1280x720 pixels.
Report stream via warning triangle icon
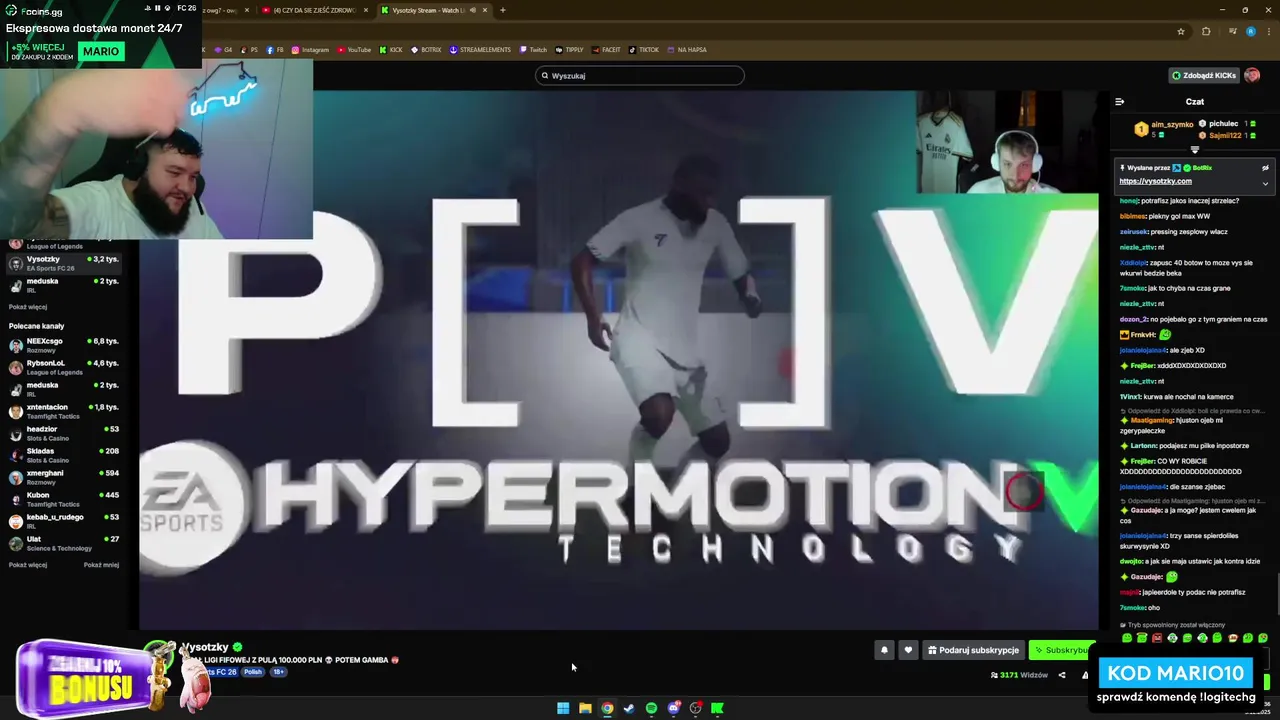pos(1085,675)
